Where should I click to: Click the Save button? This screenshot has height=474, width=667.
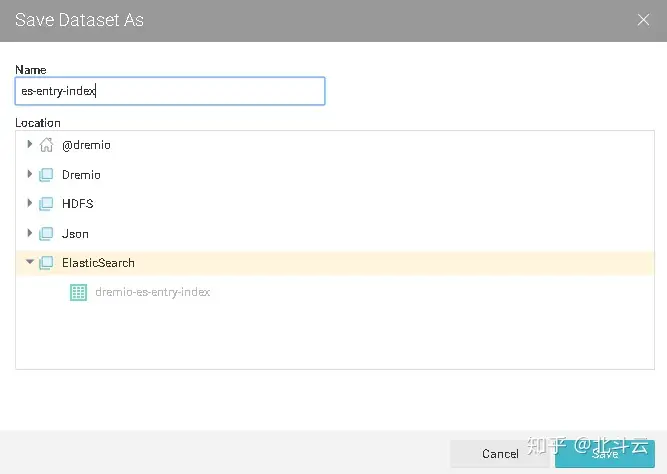coord(604,454)
